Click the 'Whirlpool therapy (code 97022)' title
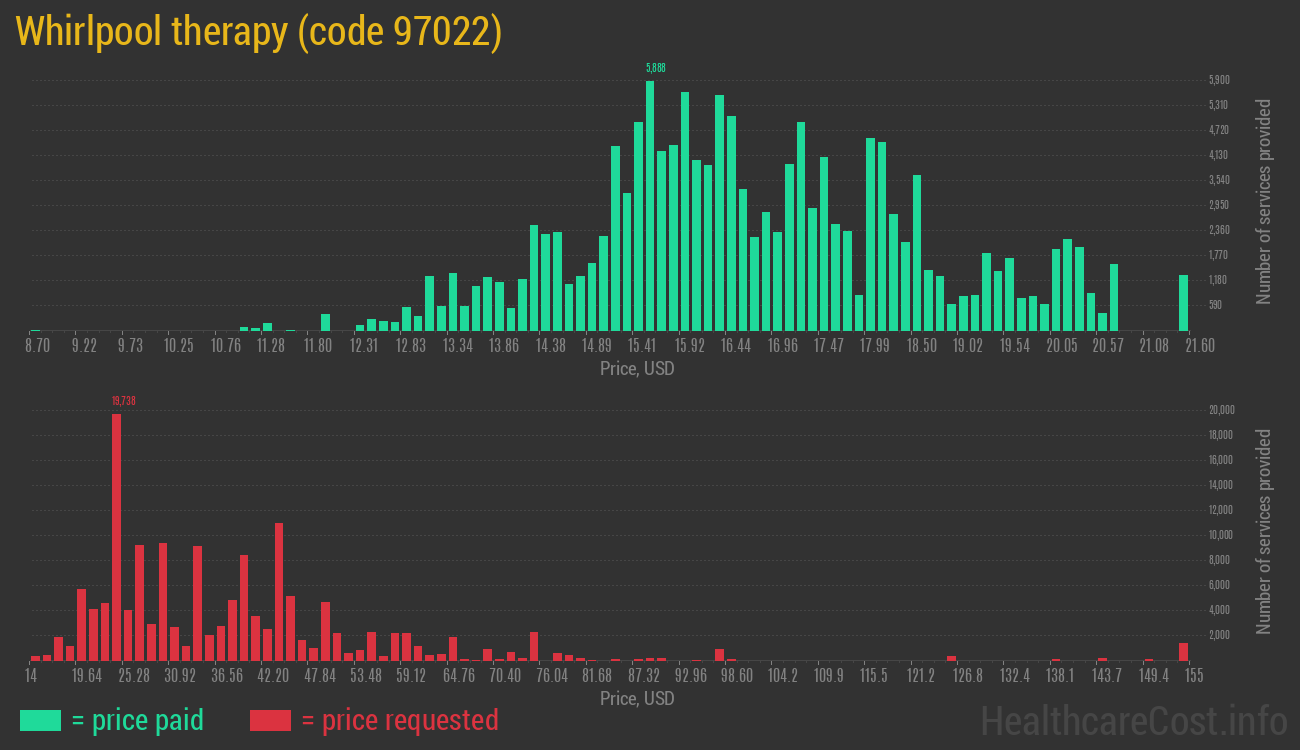Screen dimensions: 1300x750 click(258, 32)
